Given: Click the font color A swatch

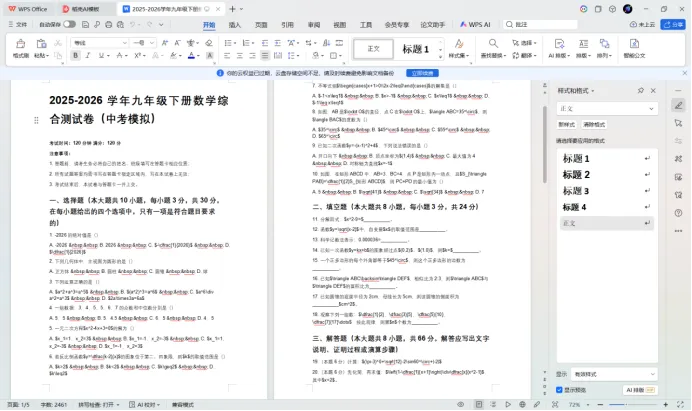Looking at the screenshot, I should (191, 56).
